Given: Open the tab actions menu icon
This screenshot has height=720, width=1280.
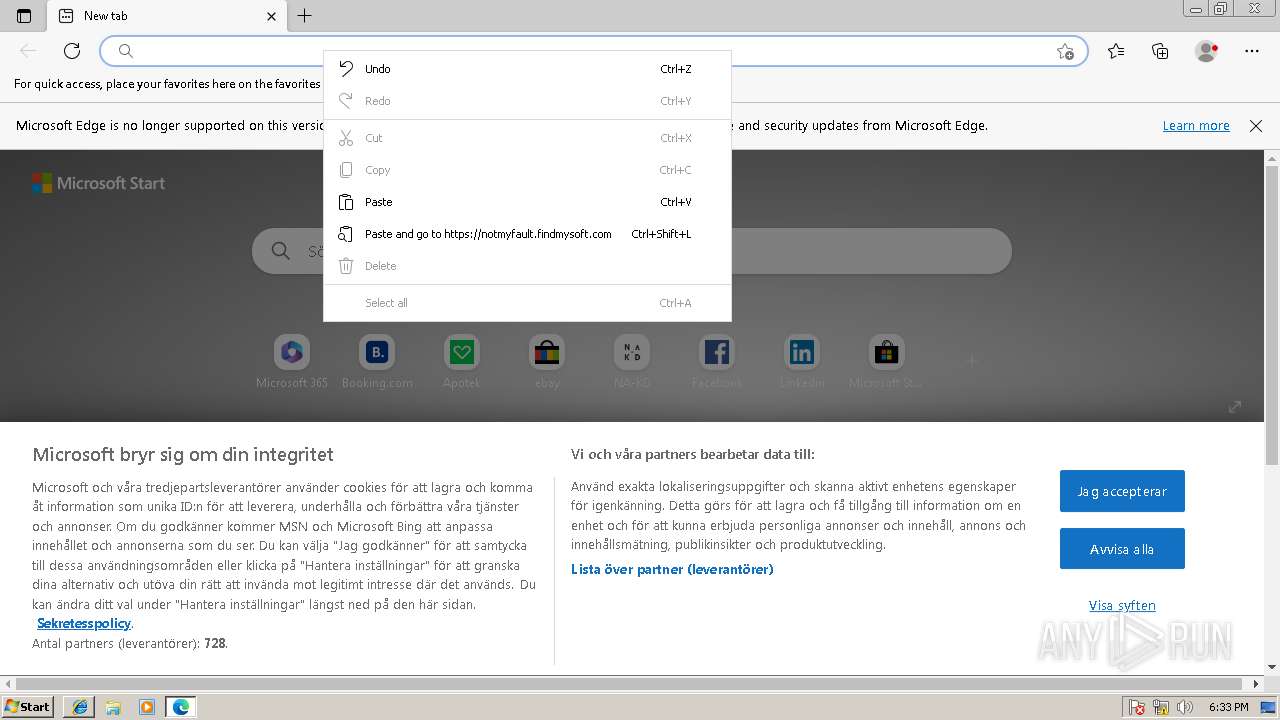Looking at the screenshot, I should coord(24,16).
